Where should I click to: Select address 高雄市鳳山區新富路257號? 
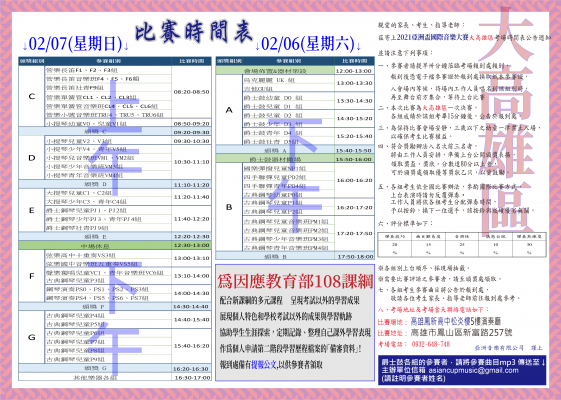pyautogui.click(x=462, y=333)
